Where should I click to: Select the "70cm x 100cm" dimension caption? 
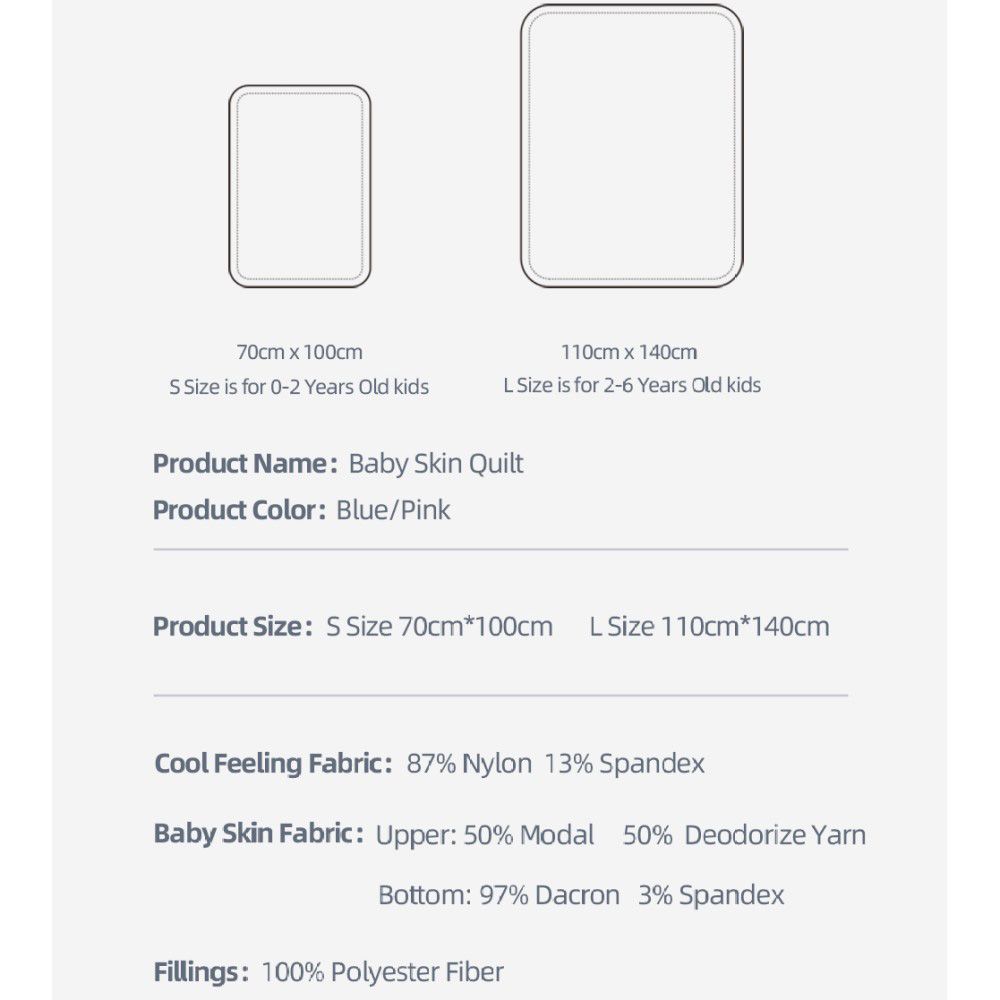[300, 352]
